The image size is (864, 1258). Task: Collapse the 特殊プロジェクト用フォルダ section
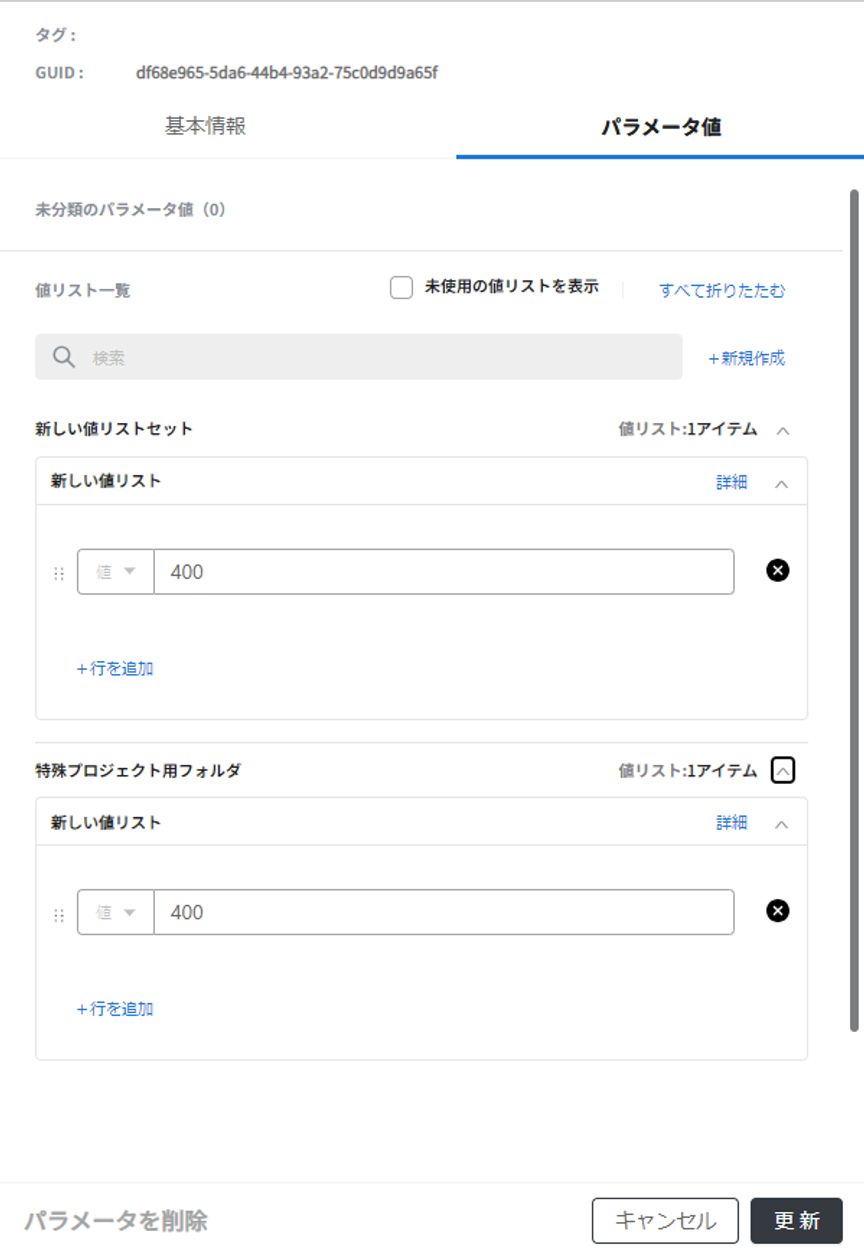tap(783, 771)
